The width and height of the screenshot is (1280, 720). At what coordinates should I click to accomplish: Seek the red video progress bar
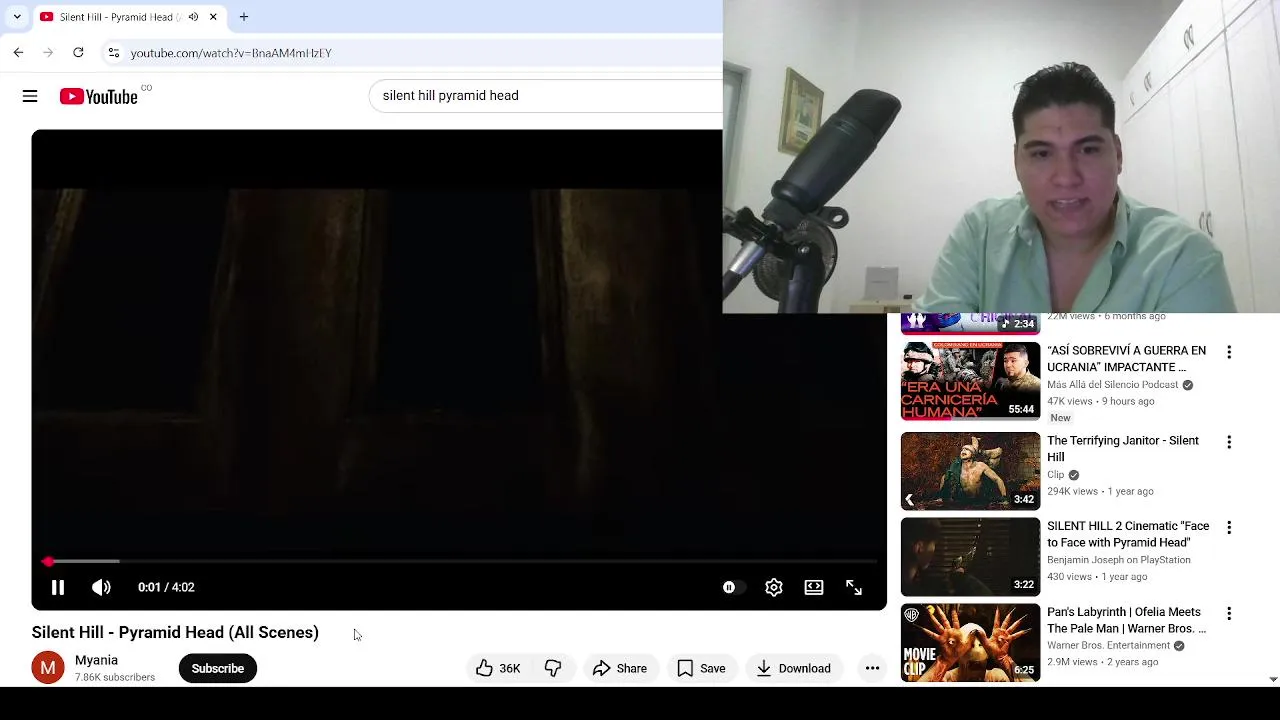point(460,561)
